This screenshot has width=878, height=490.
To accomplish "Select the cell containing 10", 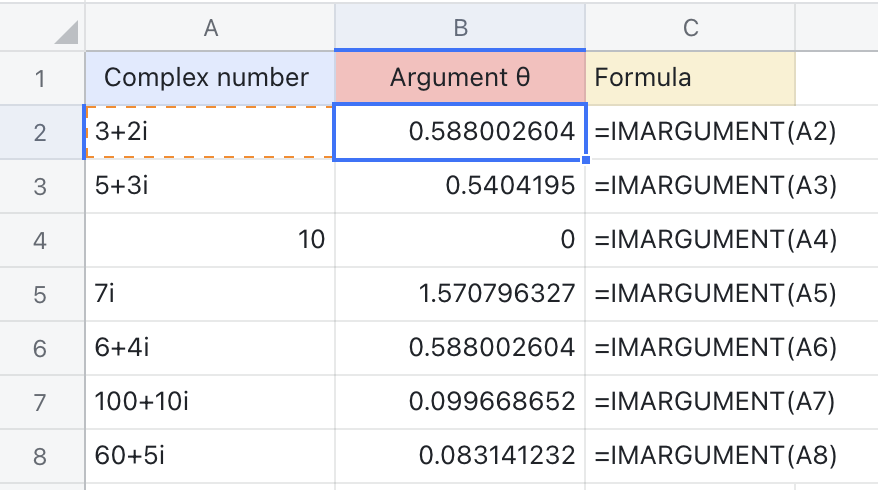I will pos(210,240).
